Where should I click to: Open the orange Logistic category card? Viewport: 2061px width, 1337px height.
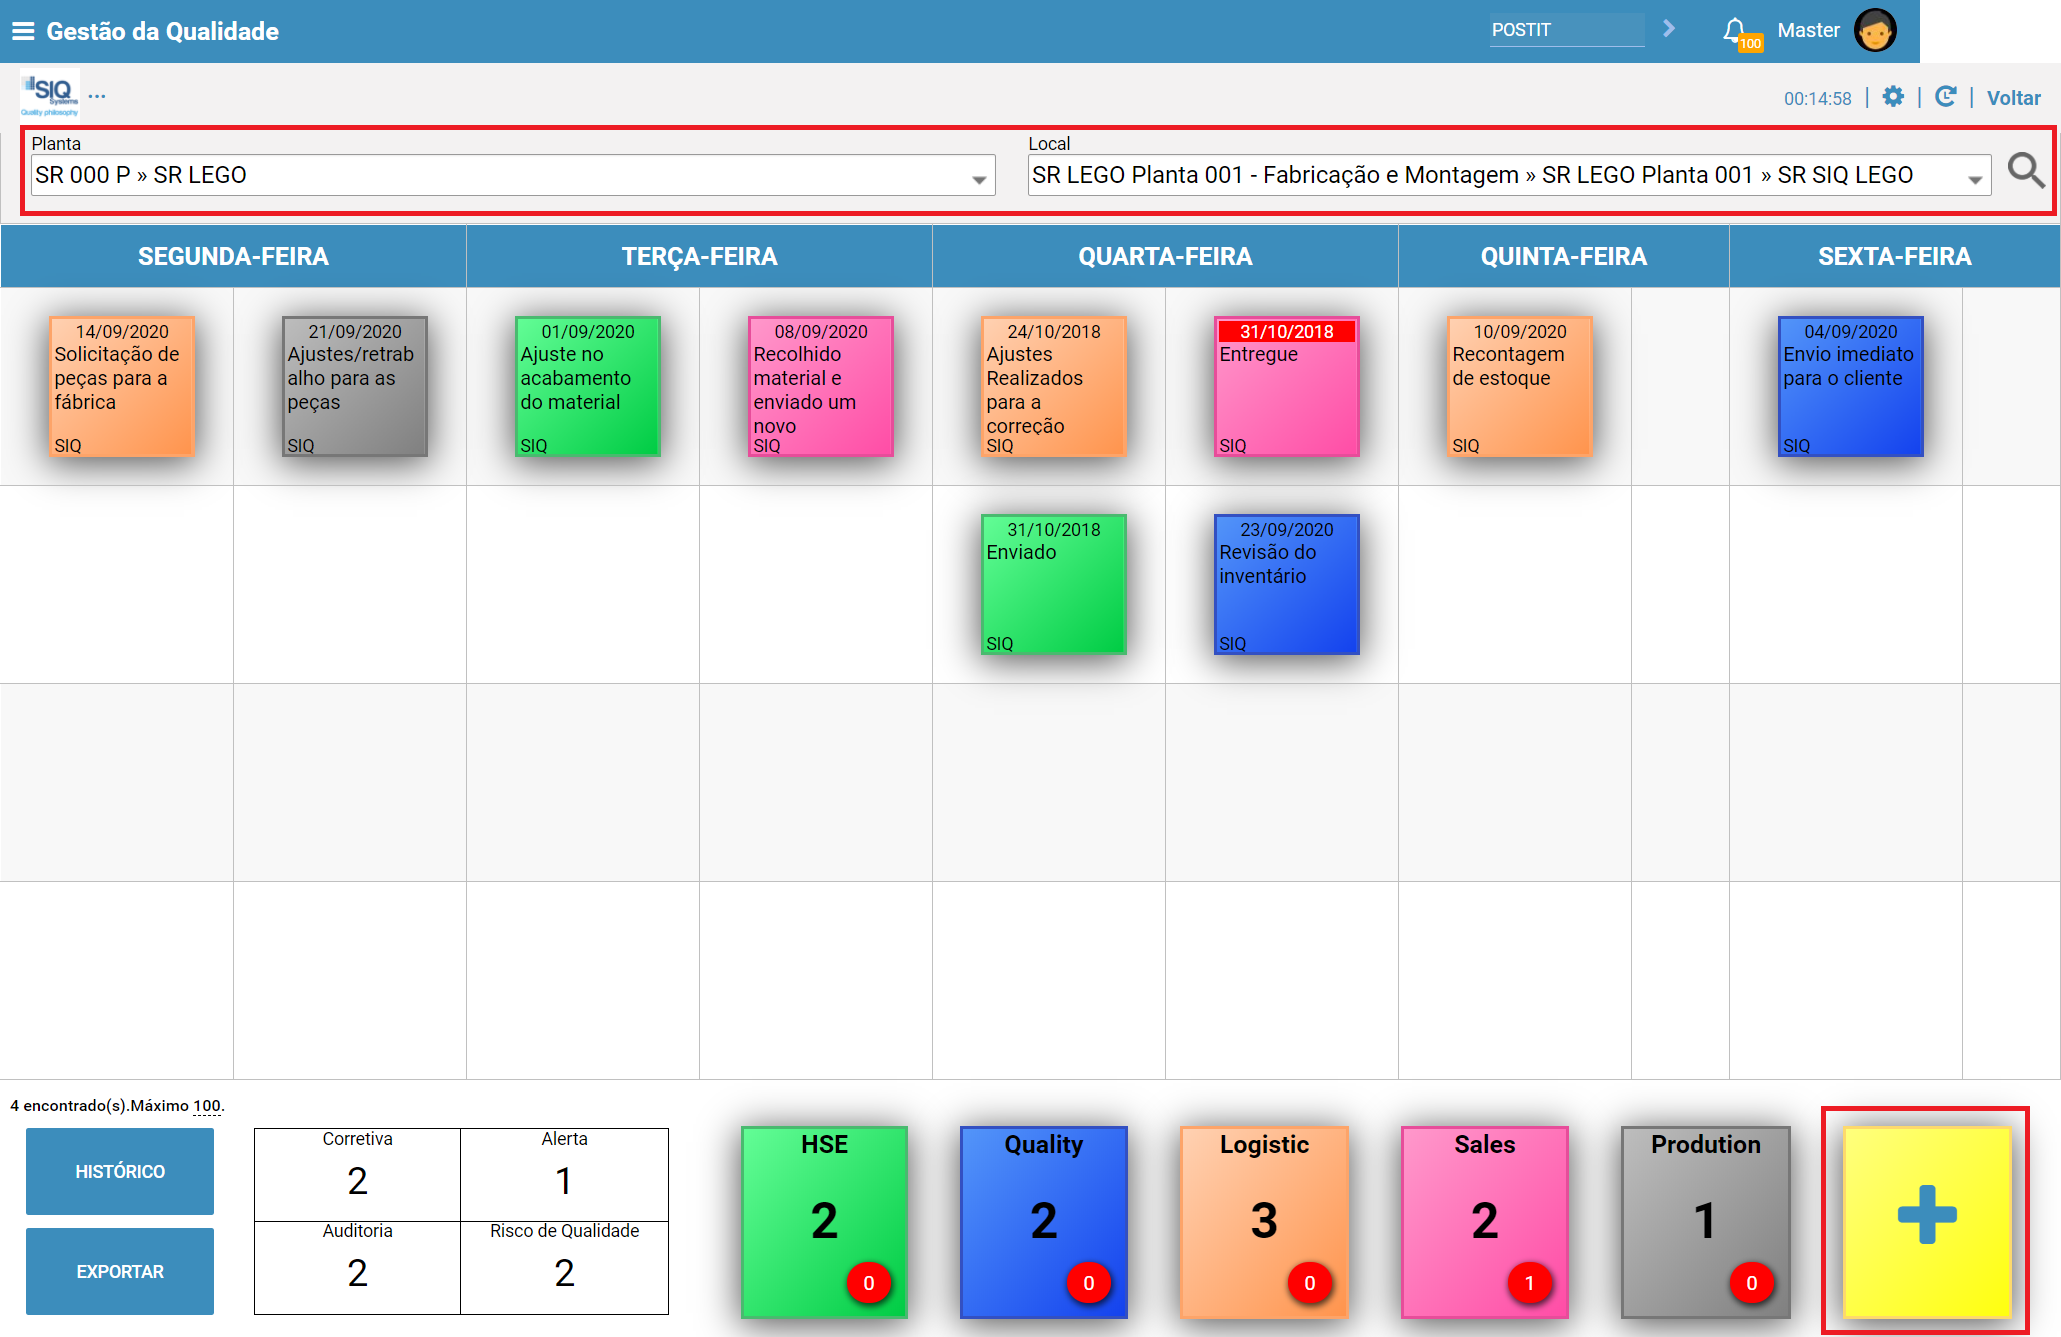1264,1221
